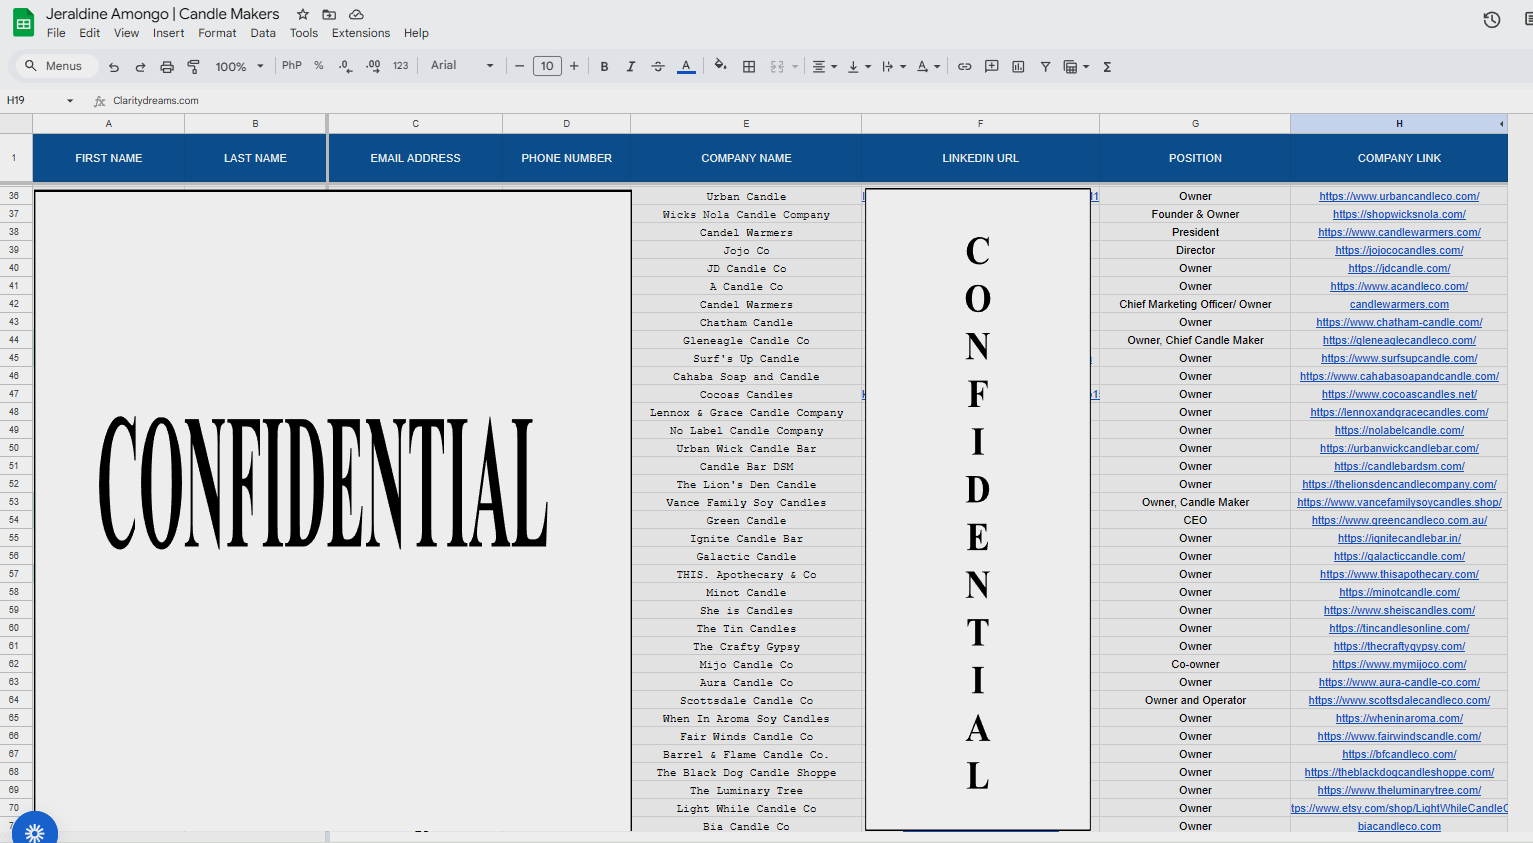Expand the merge type dropdown arrow

pos(795,67)
